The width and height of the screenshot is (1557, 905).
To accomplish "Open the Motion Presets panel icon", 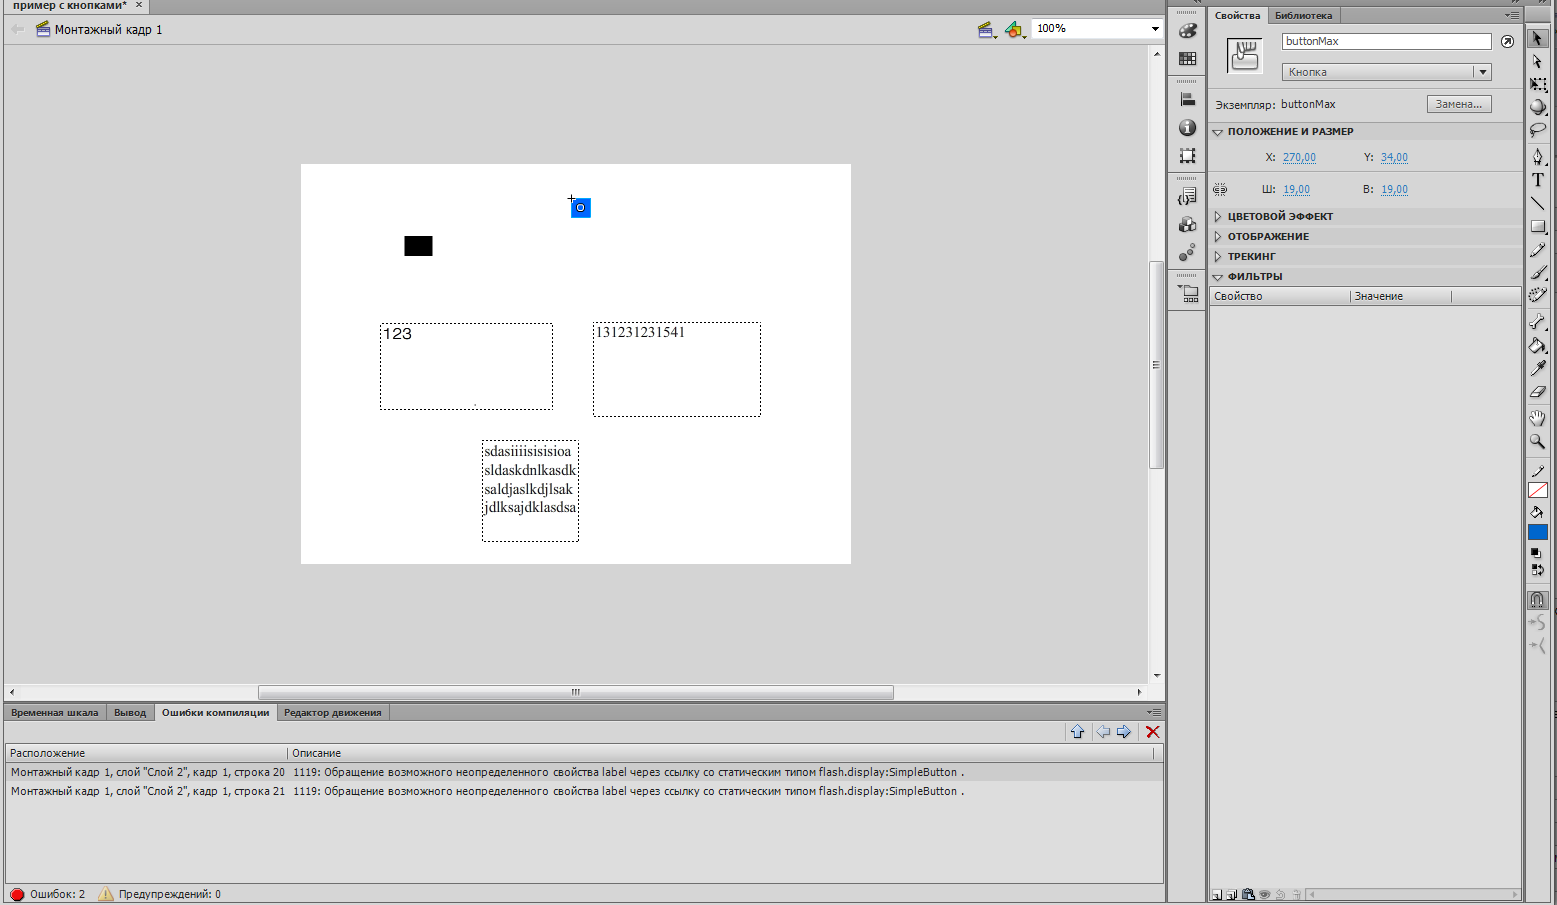I will (1187, 253).
